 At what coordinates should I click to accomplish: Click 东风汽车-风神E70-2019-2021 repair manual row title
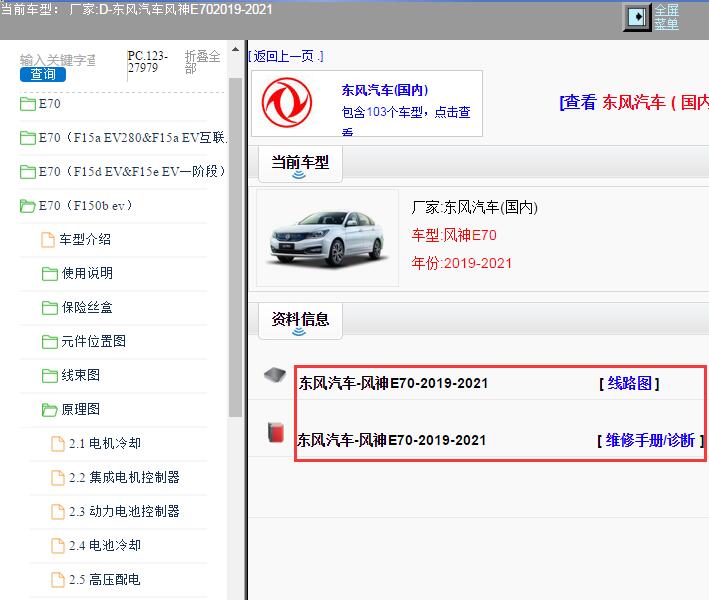(x=391, y=440)
